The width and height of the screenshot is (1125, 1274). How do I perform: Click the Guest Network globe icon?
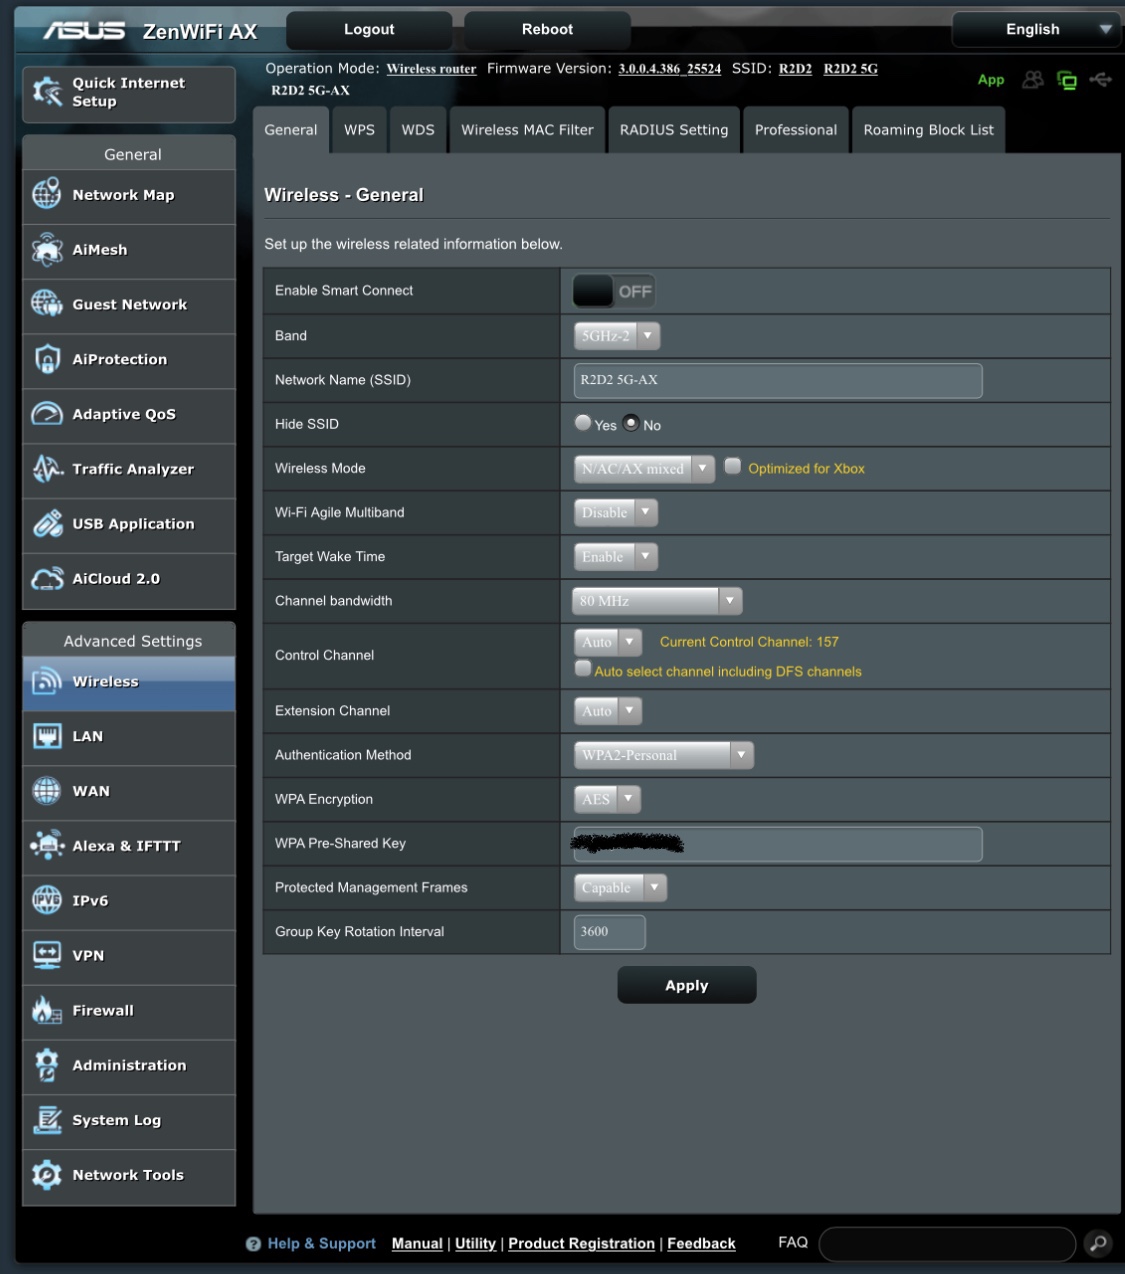[x=47, y=304]
